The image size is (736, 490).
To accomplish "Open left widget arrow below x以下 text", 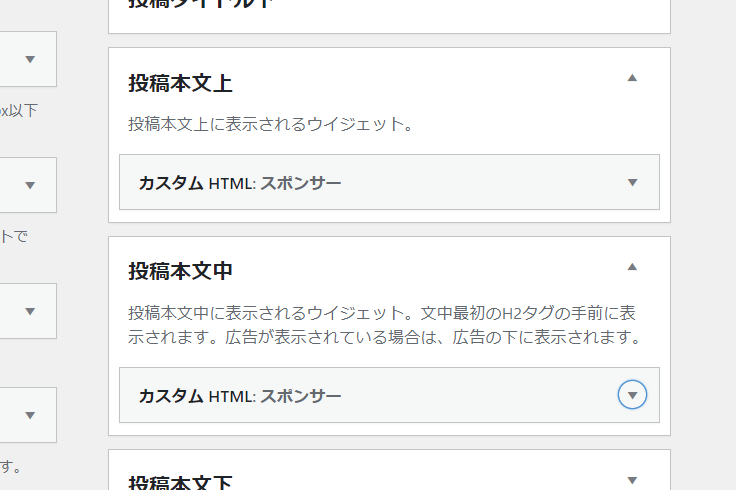I will click(x=30, y=185).
